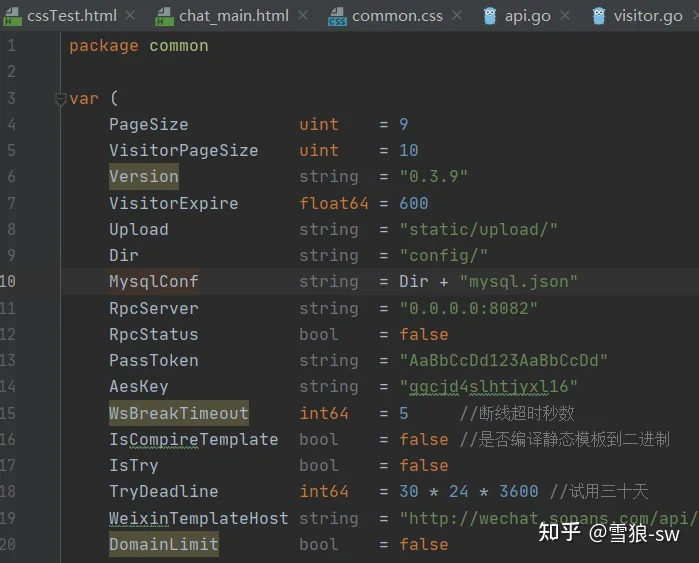
Task: Click the PageSize variable name
Action: [x=148, y=124]
